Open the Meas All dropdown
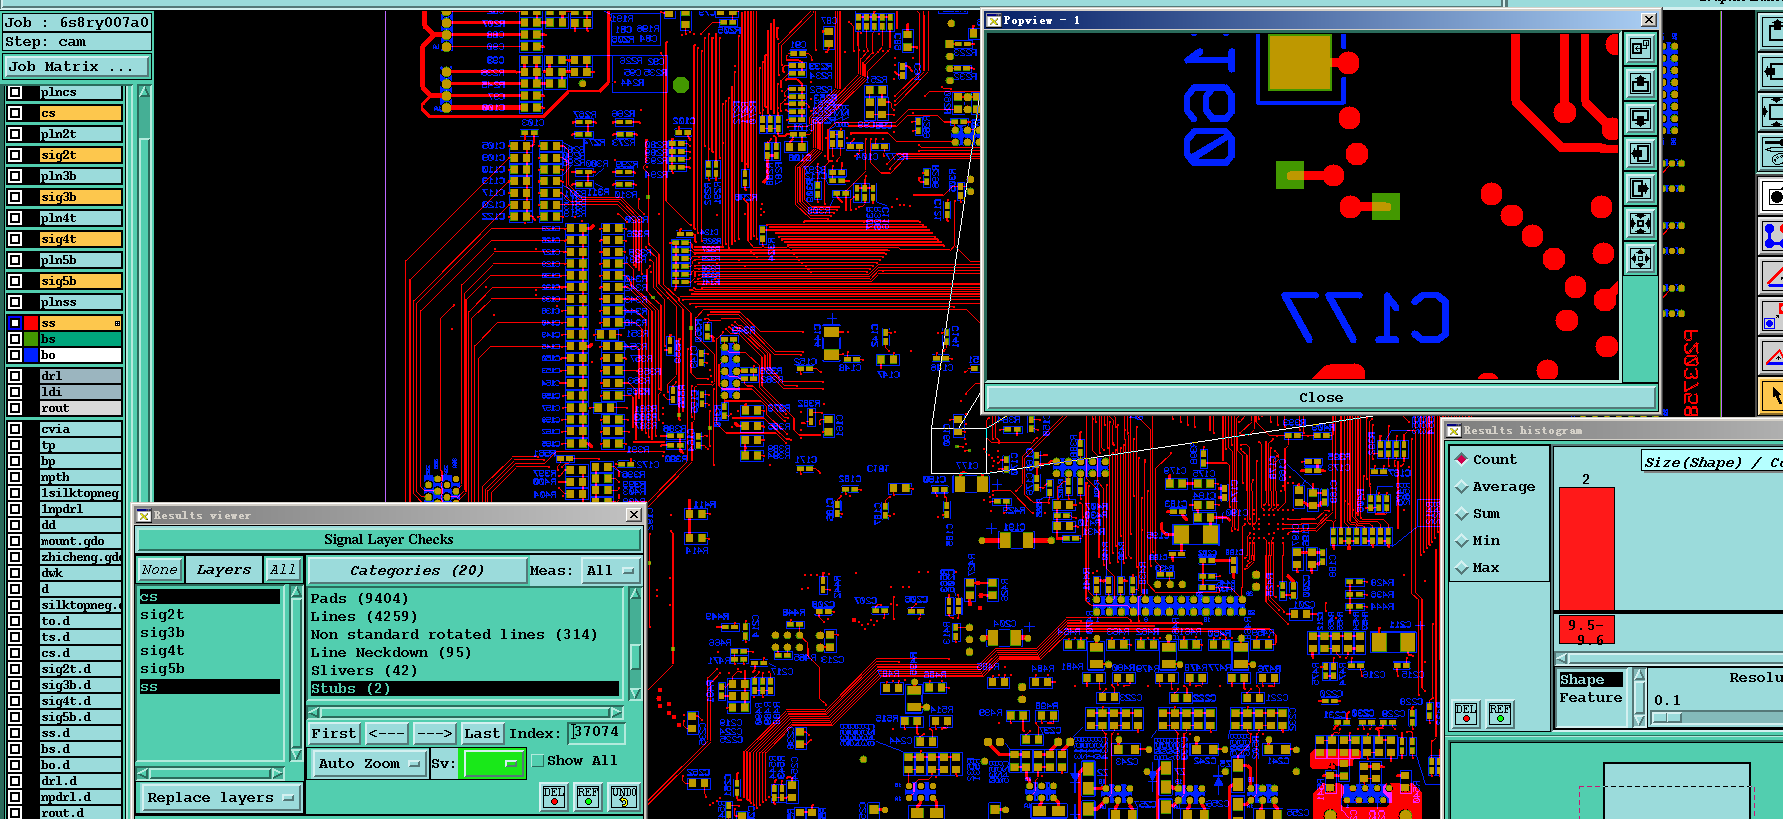The height and width of the screenshot is (819, 1783). click(x=611, y=570)
